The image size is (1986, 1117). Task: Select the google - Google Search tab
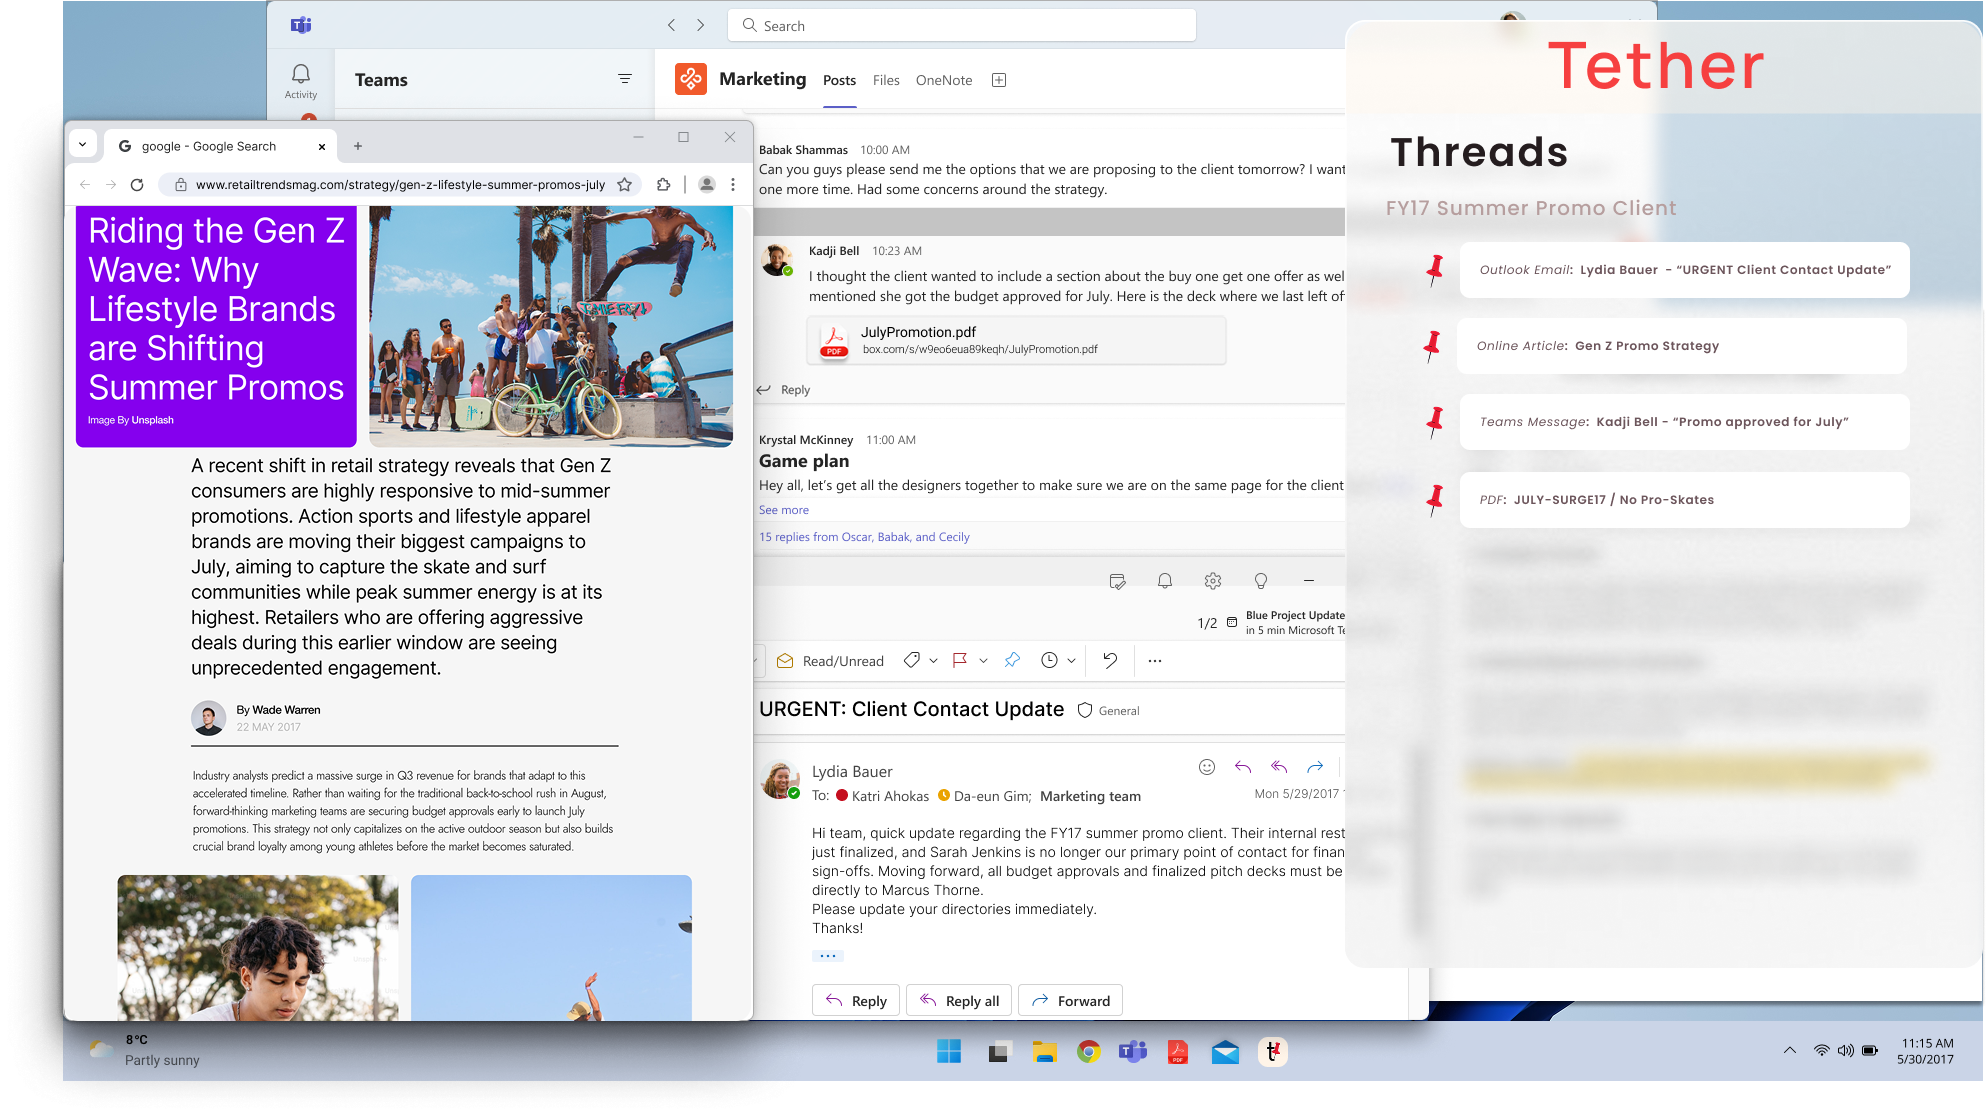point(222,146)
